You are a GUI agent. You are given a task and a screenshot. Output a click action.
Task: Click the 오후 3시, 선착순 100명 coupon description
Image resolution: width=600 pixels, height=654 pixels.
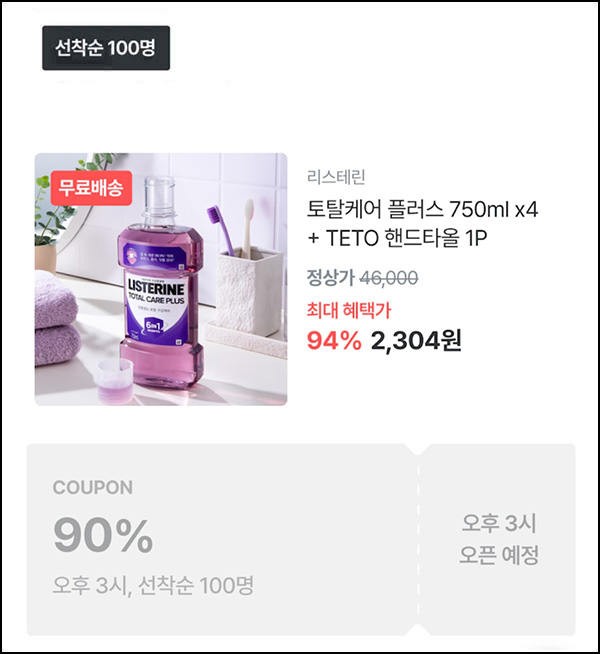153,585
